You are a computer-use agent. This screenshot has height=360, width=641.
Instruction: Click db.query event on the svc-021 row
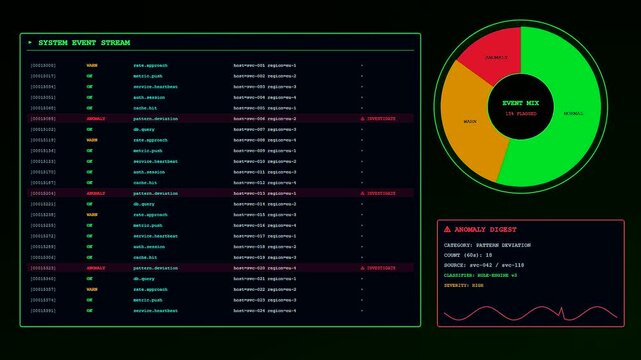click(144, 279)
